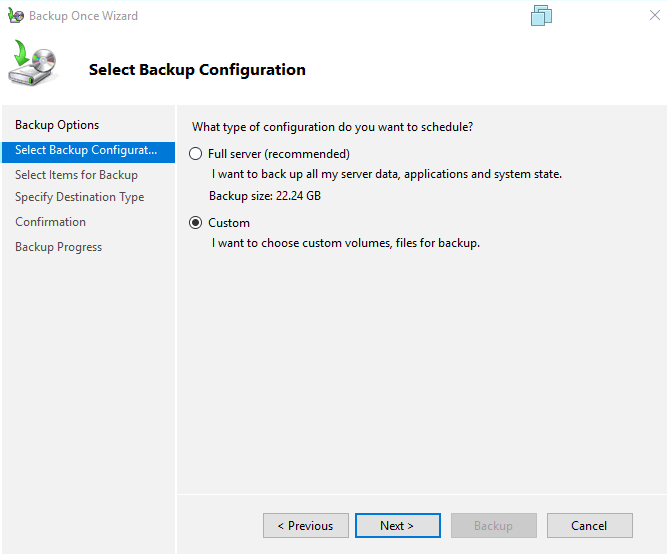This screenshot has width=667, height=554.
Task: Click the green-arrow backup disk icon
Action: click(x=34, y=65)
